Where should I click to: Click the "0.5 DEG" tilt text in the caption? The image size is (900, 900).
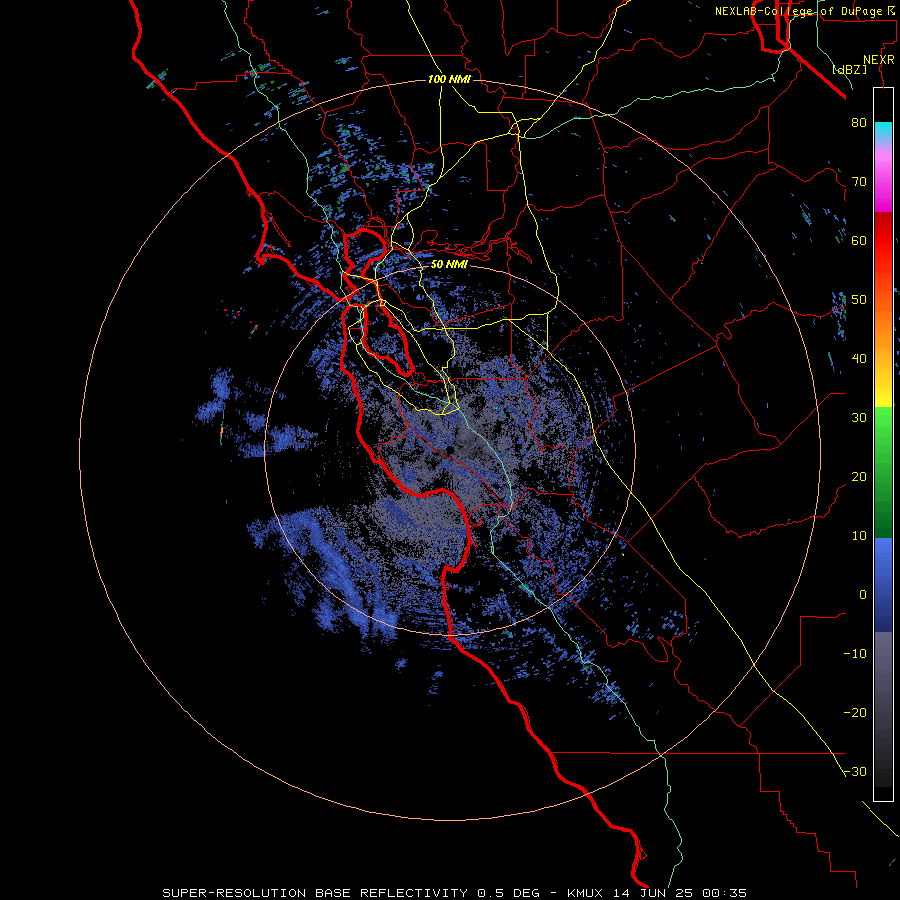click(x=509, y=893)
